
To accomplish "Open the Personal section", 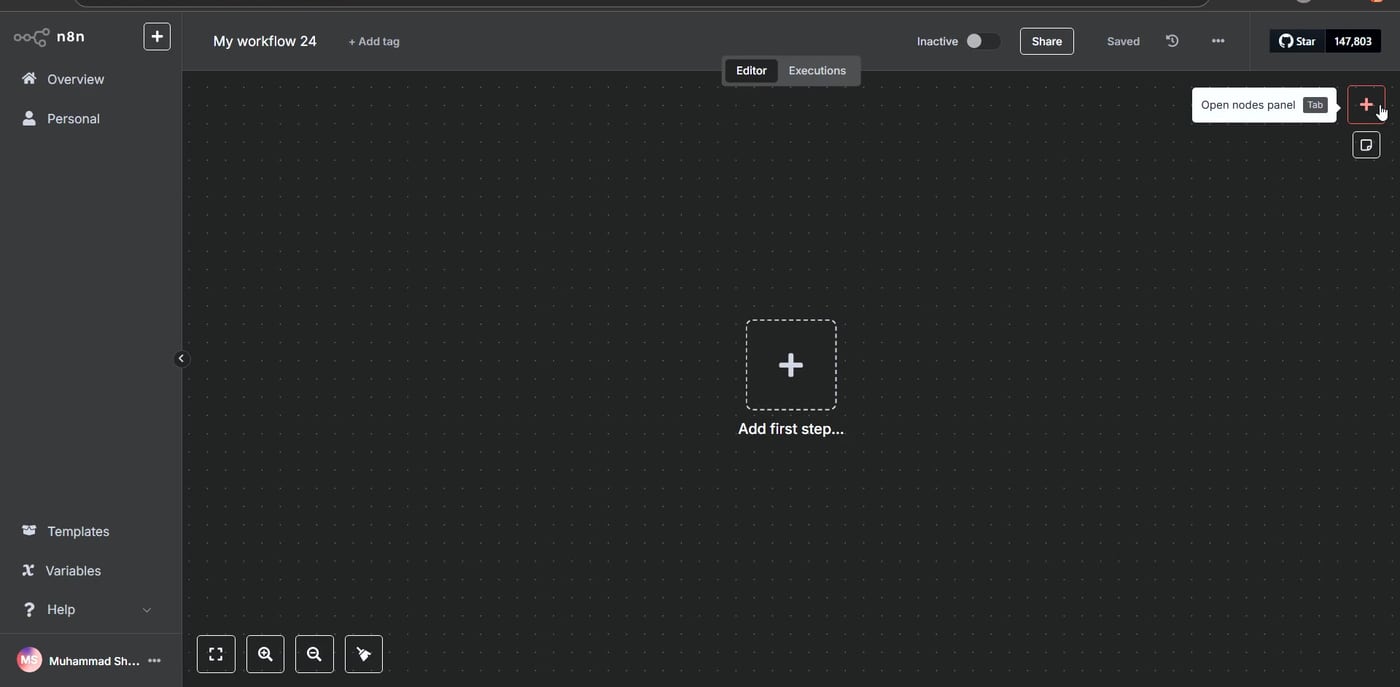I will [73, 118].
